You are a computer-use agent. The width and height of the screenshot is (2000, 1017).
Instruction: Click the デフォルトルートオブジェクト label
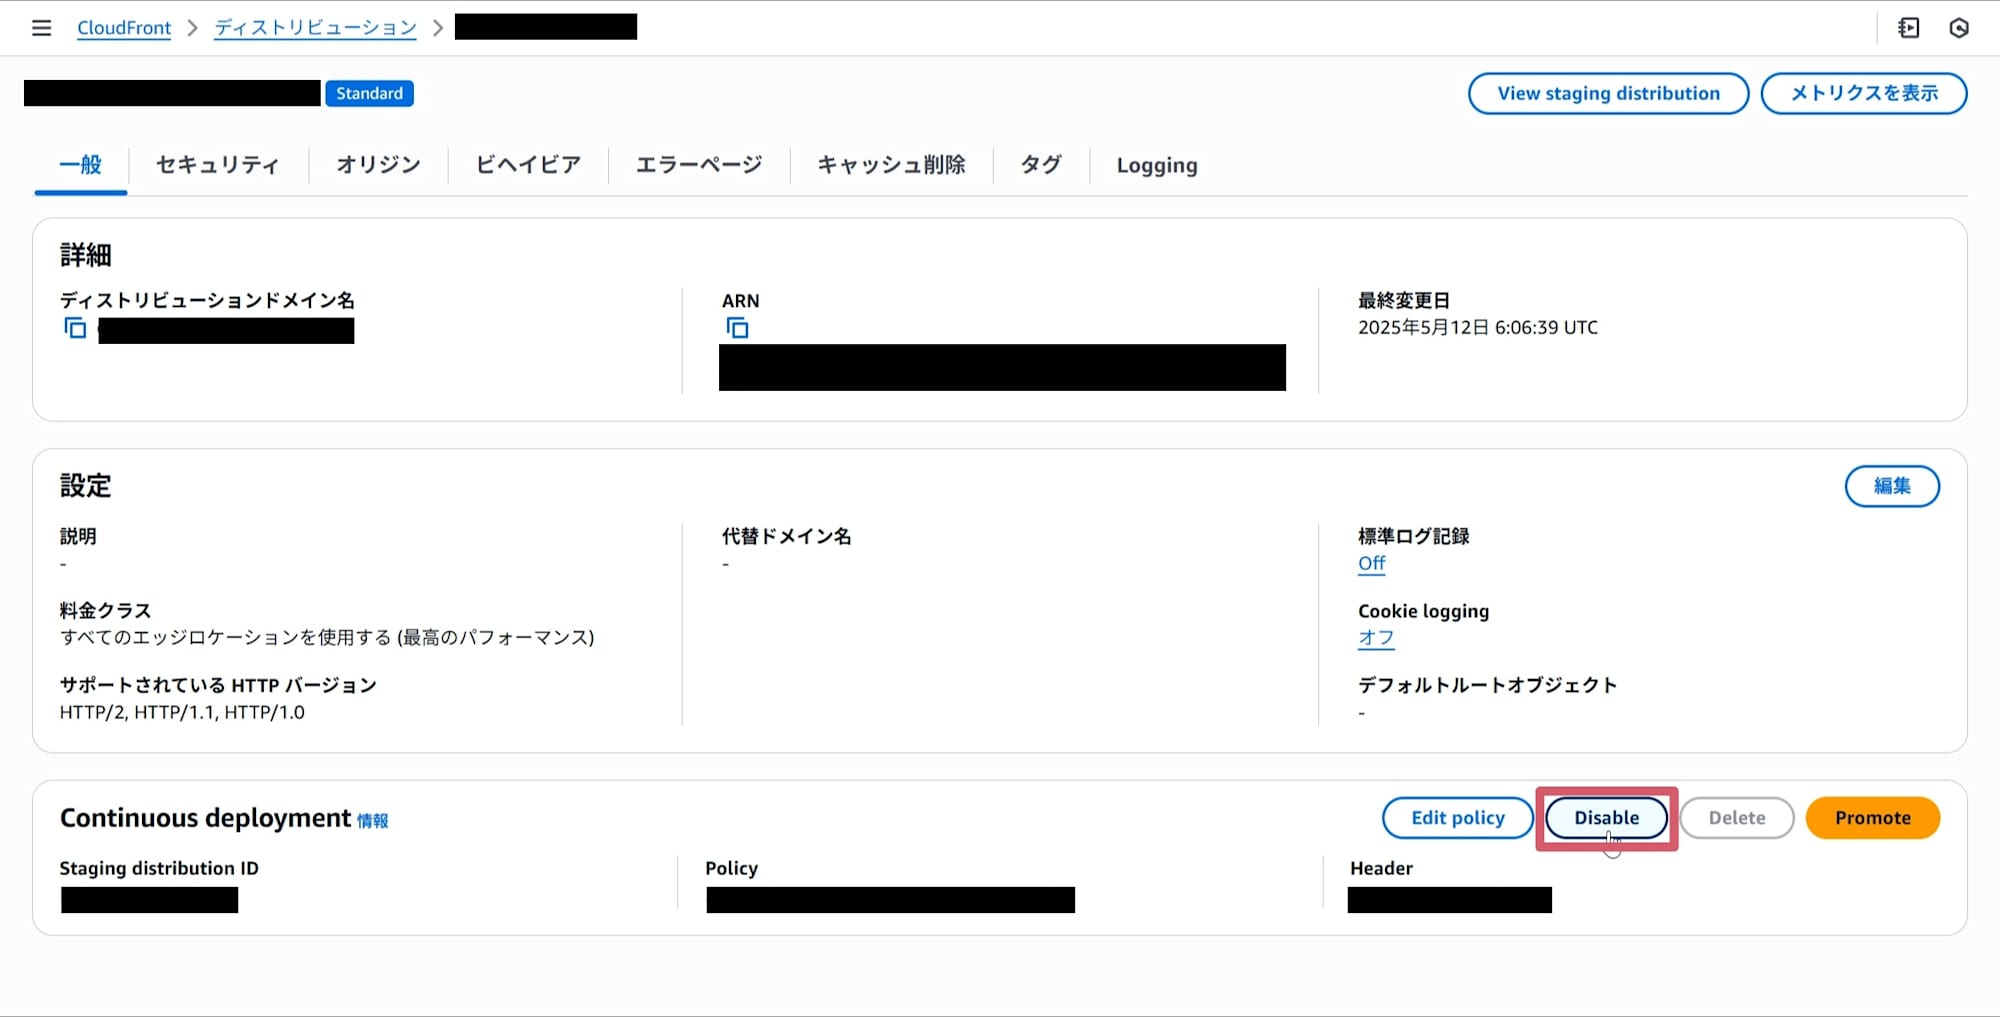1487,685
